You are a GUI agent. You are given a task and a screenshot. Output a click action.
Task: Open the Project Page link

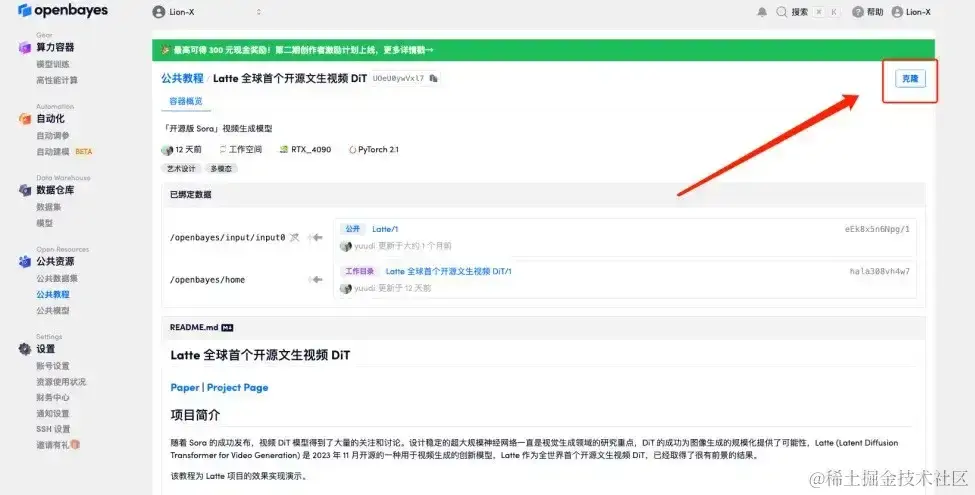click(238, 387)
